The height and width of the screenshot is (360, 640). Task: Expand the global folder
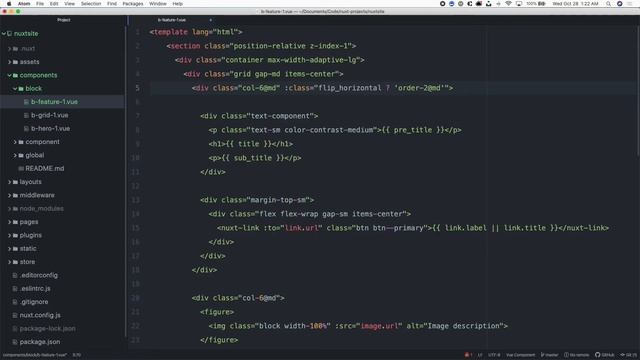pos(15,156)
